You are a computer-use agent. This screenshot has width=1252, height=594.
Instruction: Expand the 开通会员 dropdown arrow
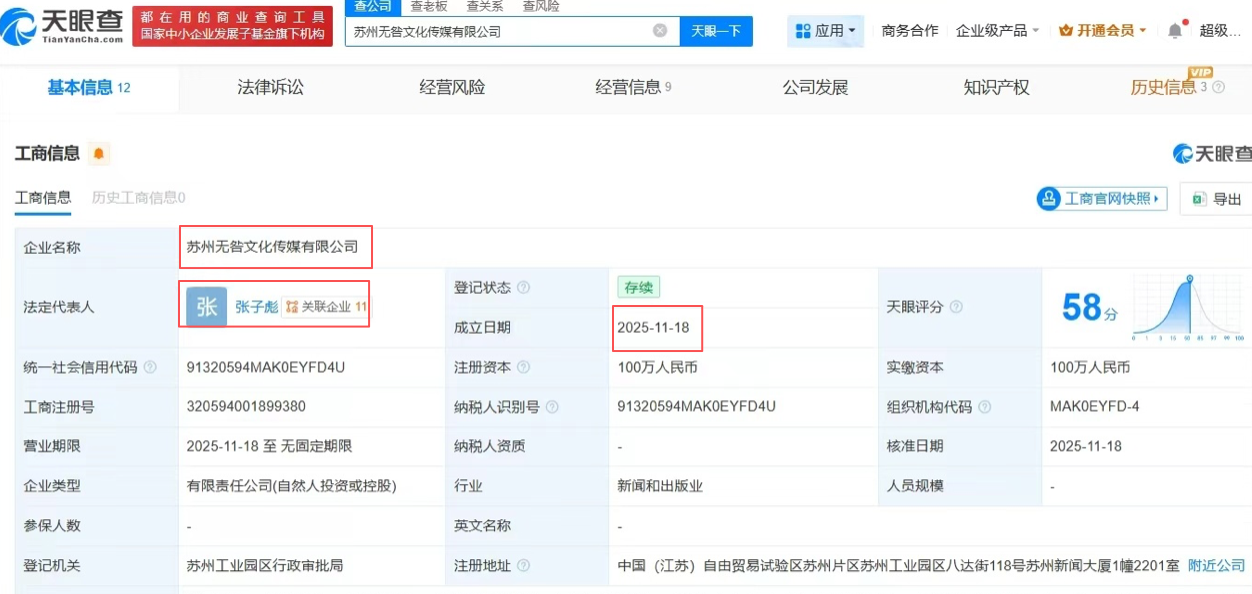1145,31
